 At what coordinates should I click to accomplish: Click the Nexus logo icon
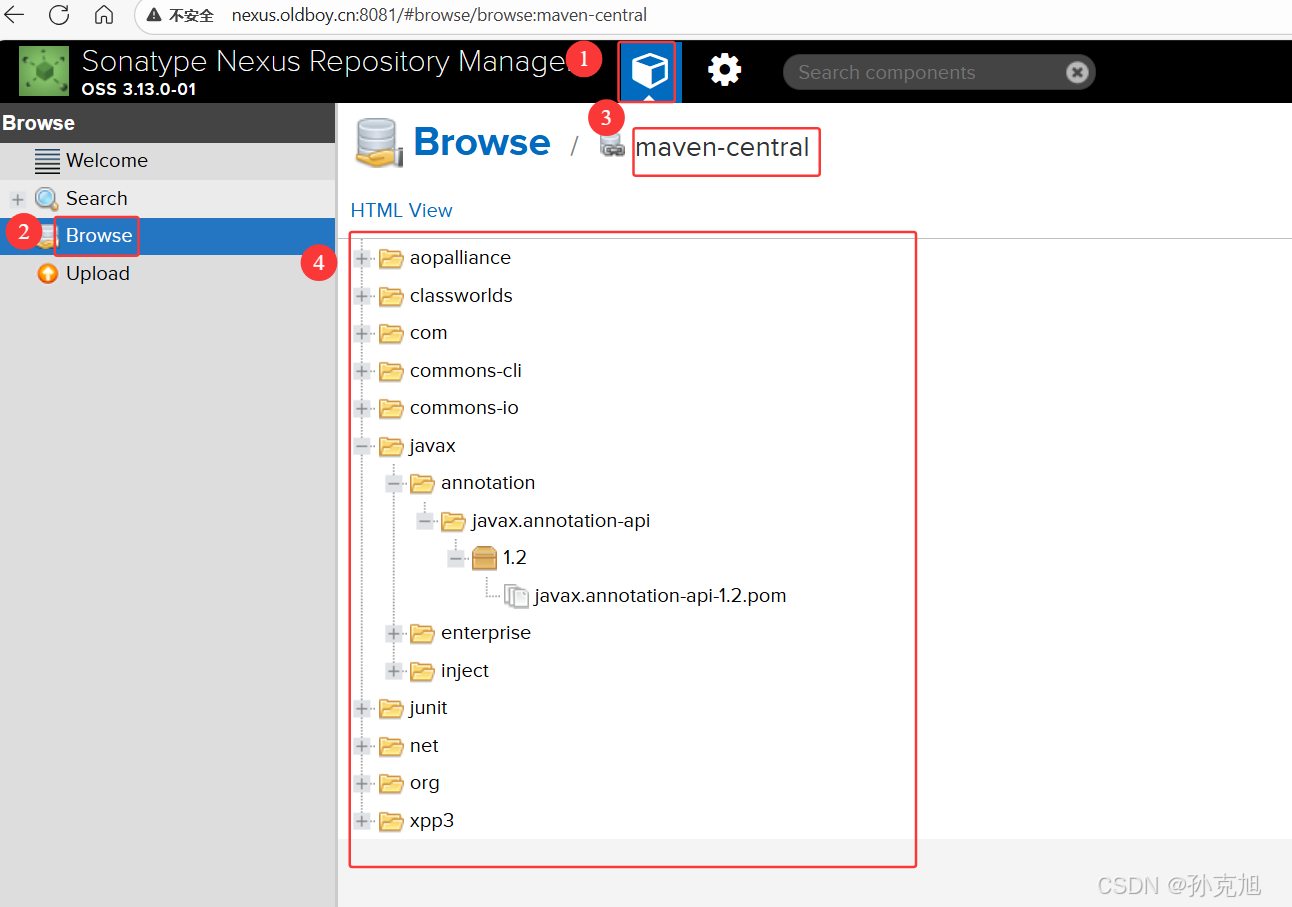point(44,71)
